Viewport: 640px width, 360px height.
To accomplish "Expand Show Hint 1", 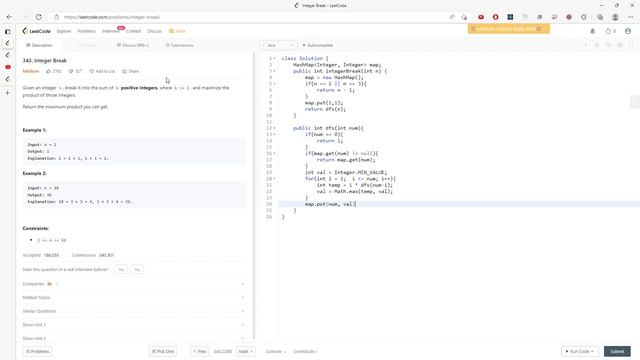I will tap(134, 325).
